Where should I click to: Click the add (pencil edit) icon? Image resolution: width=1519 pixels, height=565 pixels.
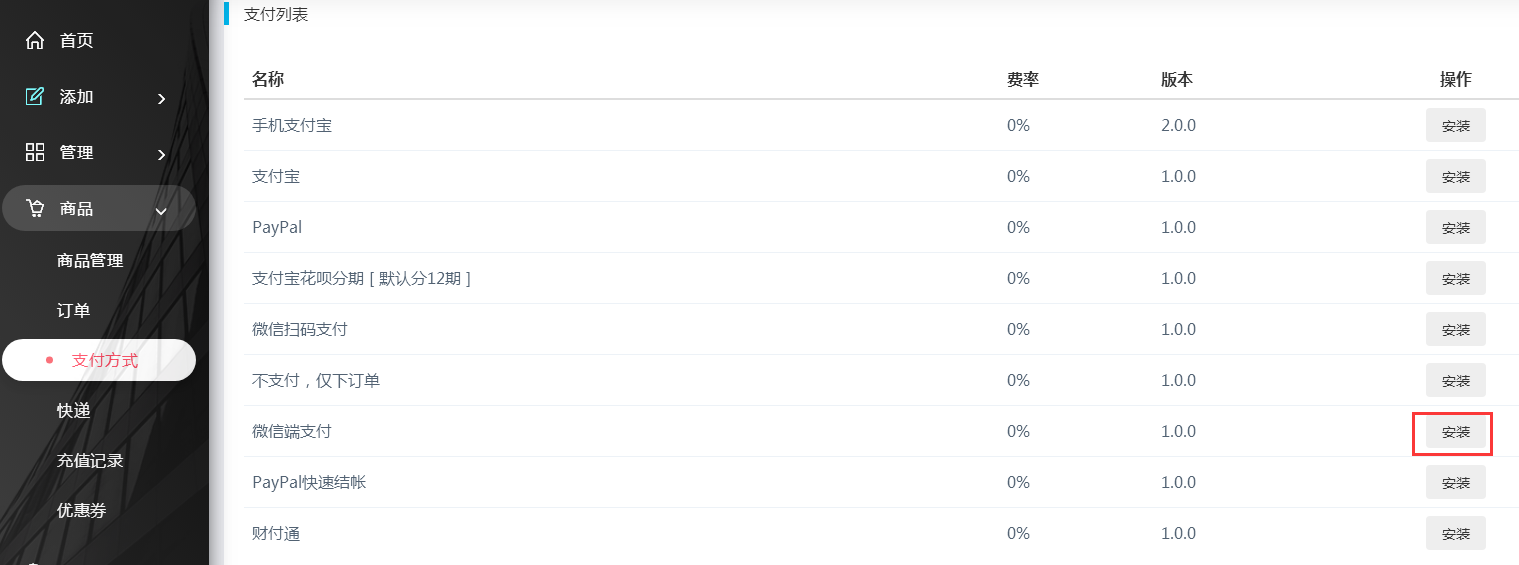pos(35,97)
